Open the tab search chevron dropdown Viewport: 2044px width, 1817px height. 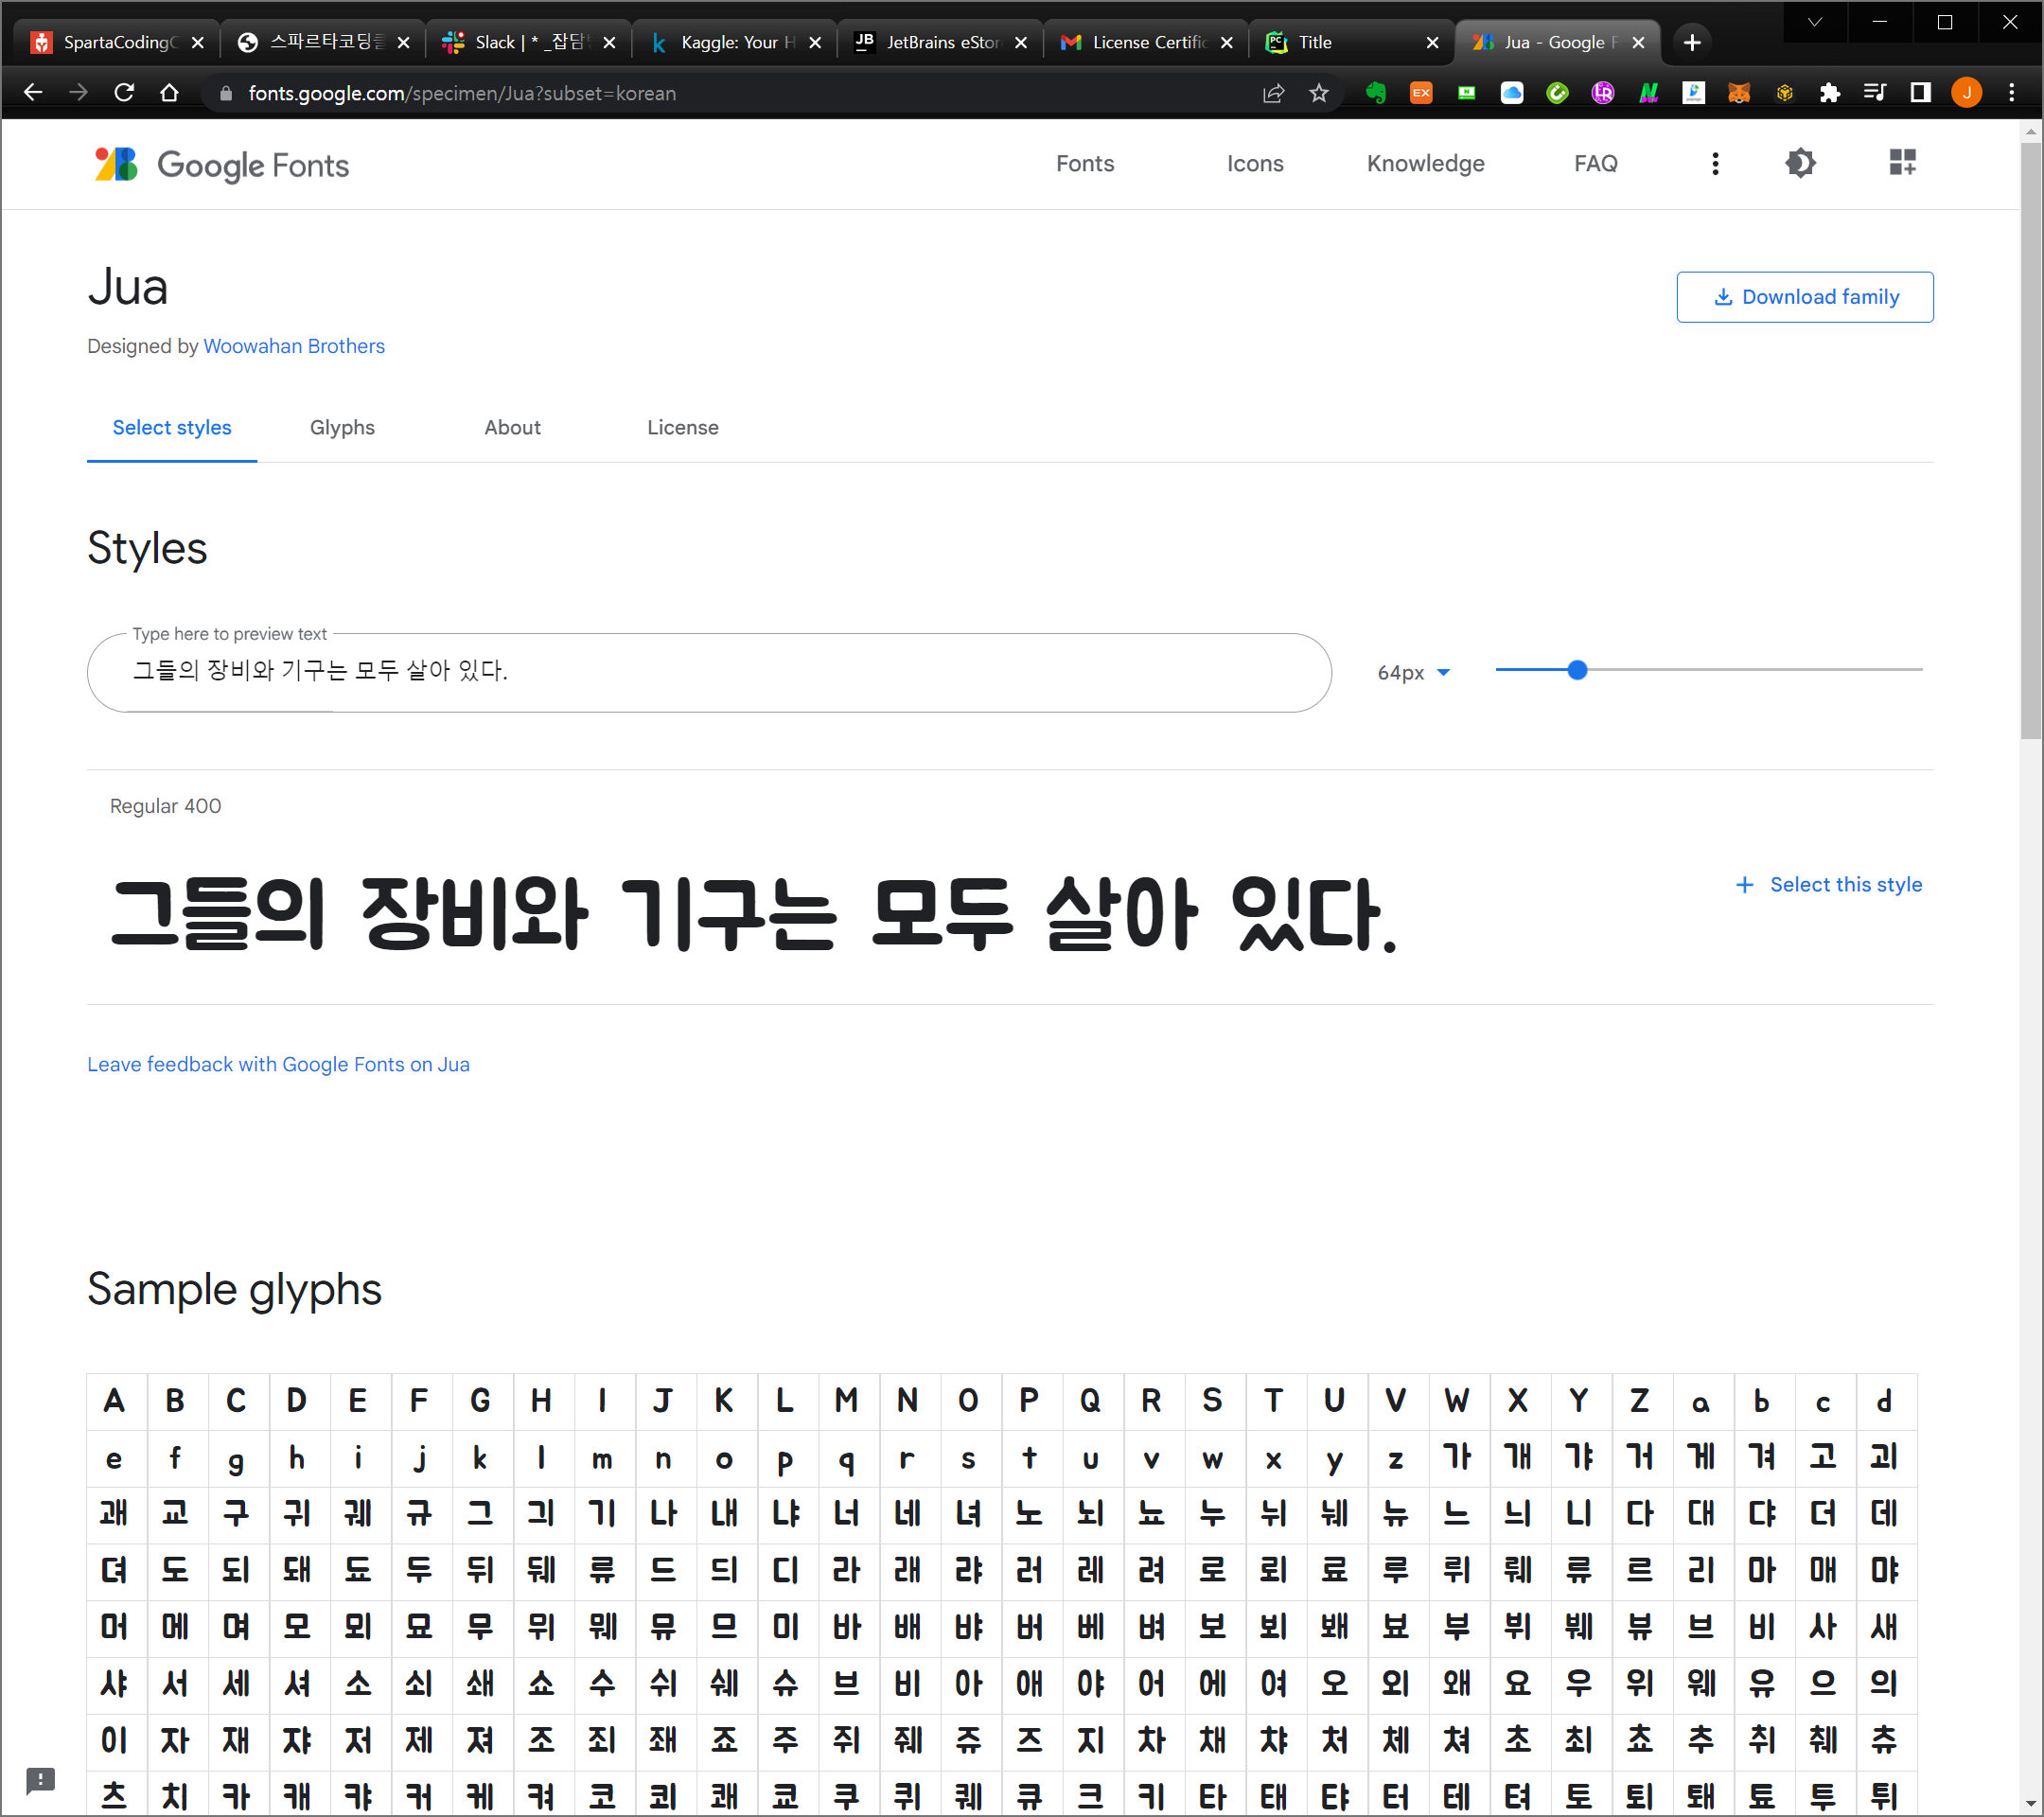pos(1814,22)
